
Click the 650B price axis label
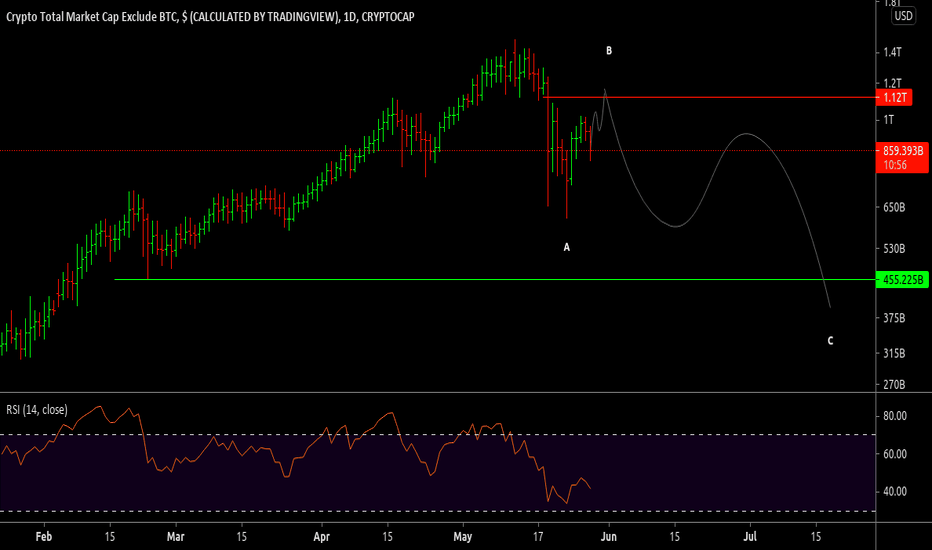[894, 208]
